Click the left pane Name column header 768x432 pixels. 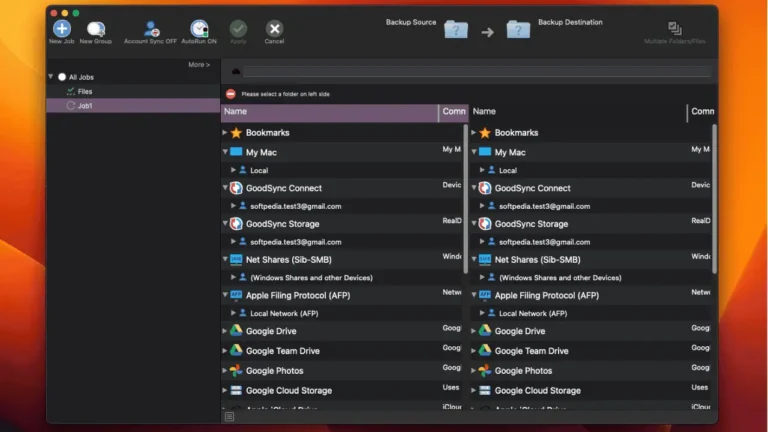pyautogui.click(x=330, y=112)
